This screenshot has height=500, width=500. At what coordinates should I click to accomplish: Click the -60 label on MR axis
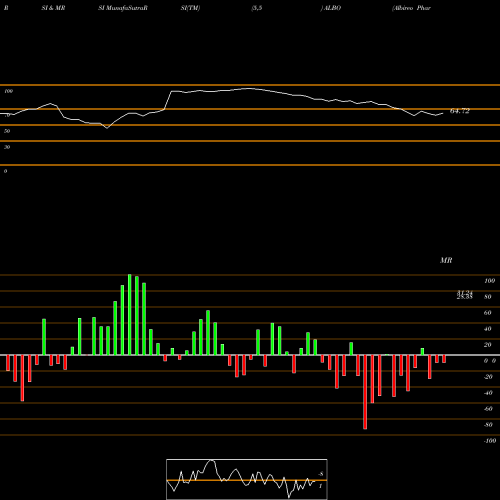[x=488, y=409]
